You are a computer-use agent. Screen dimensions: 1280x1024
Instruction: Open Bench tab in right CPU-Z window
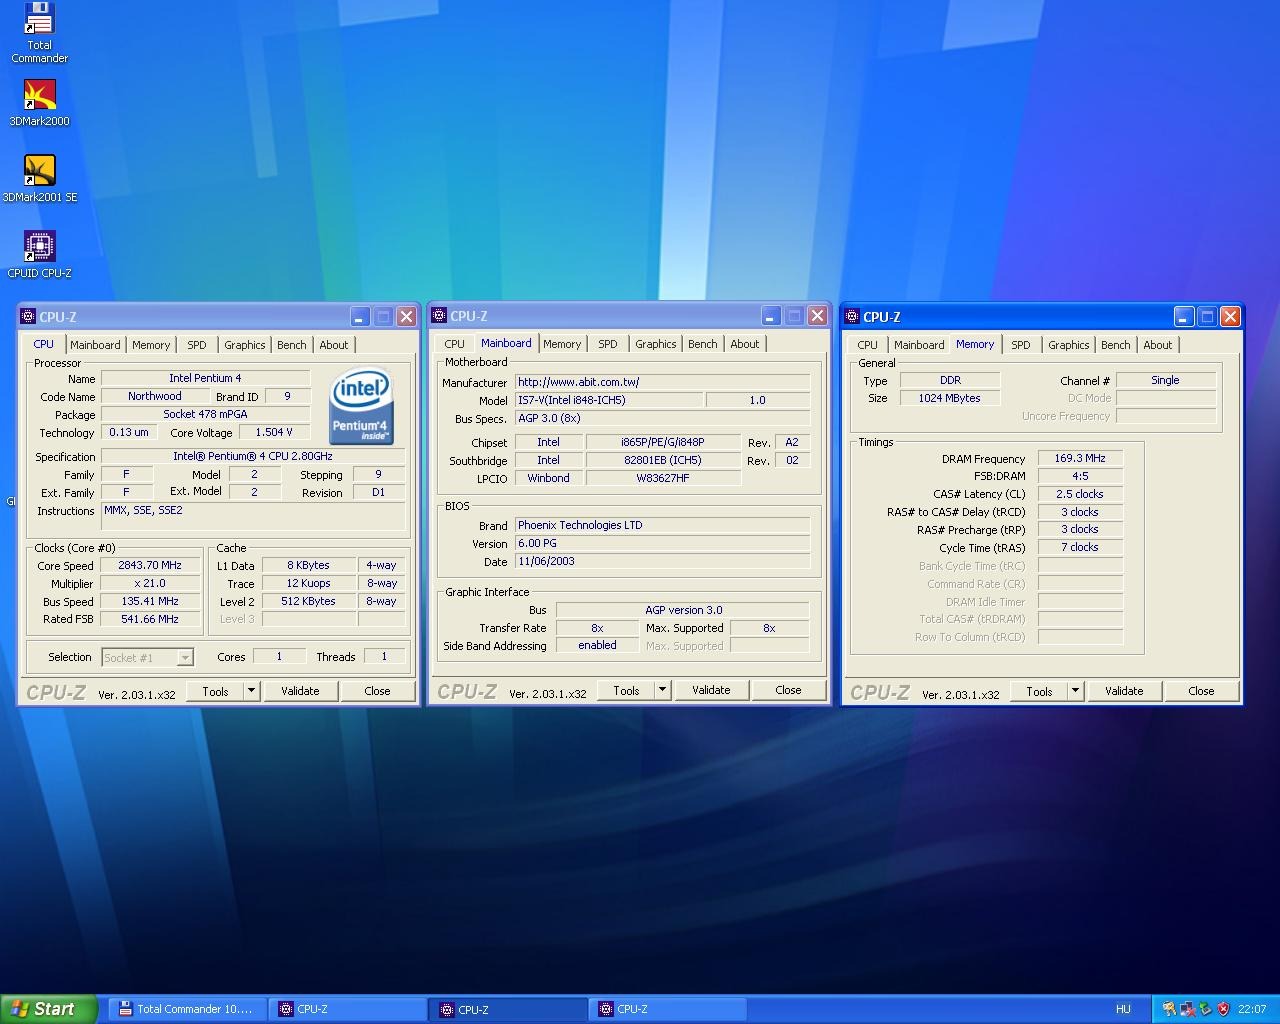coord(1116,345)
